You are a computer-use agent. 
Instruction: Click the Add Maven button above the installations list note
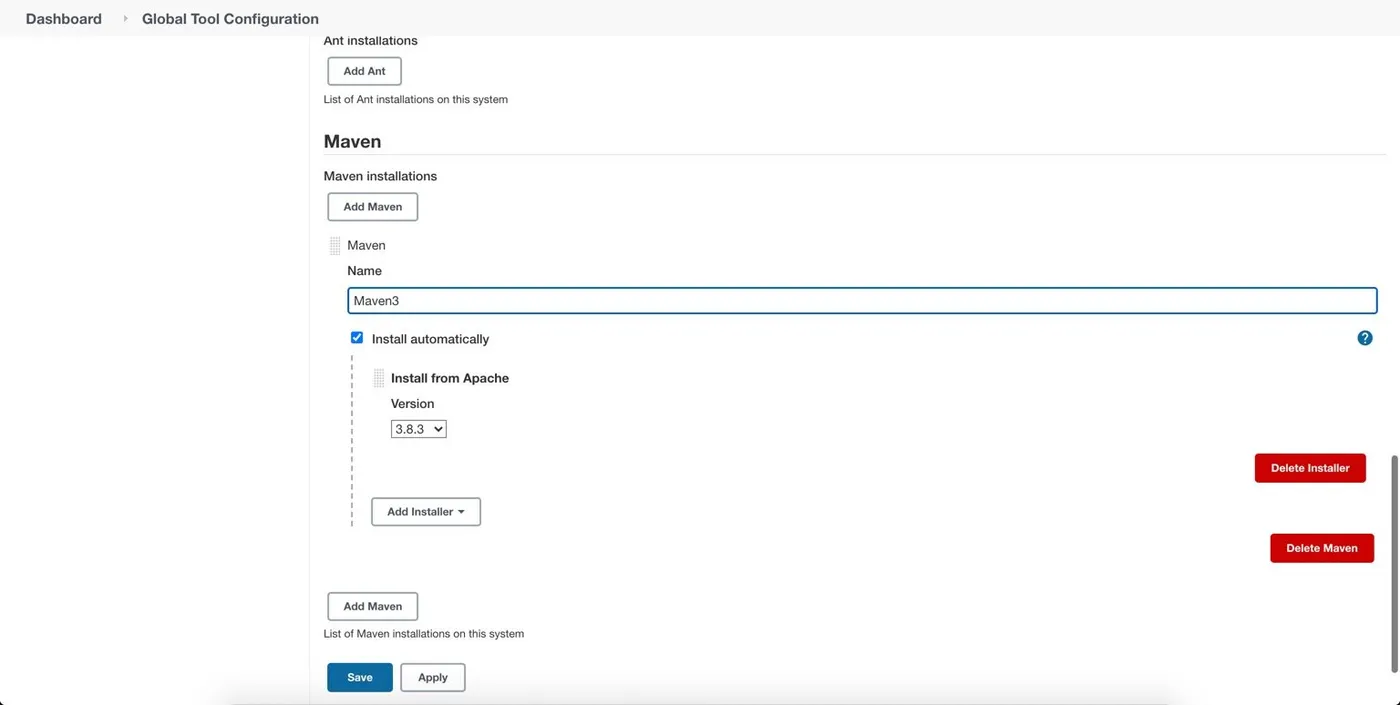click(x=373, y=606)
